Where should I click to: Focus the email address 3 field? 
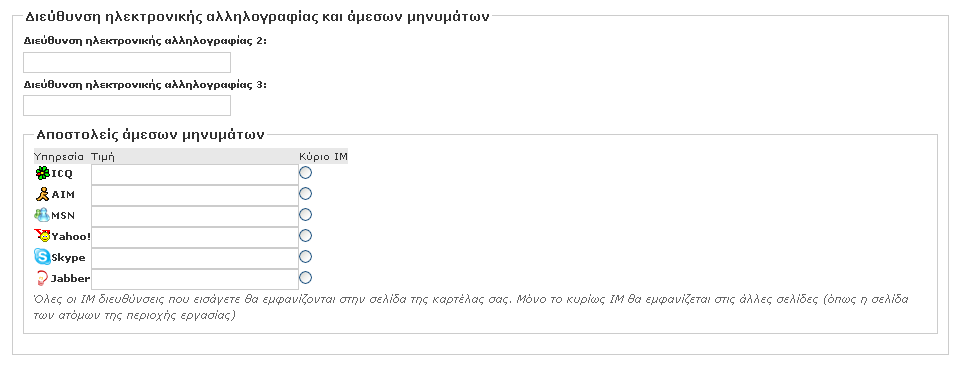pyautogui.click(x=127, y=105)
